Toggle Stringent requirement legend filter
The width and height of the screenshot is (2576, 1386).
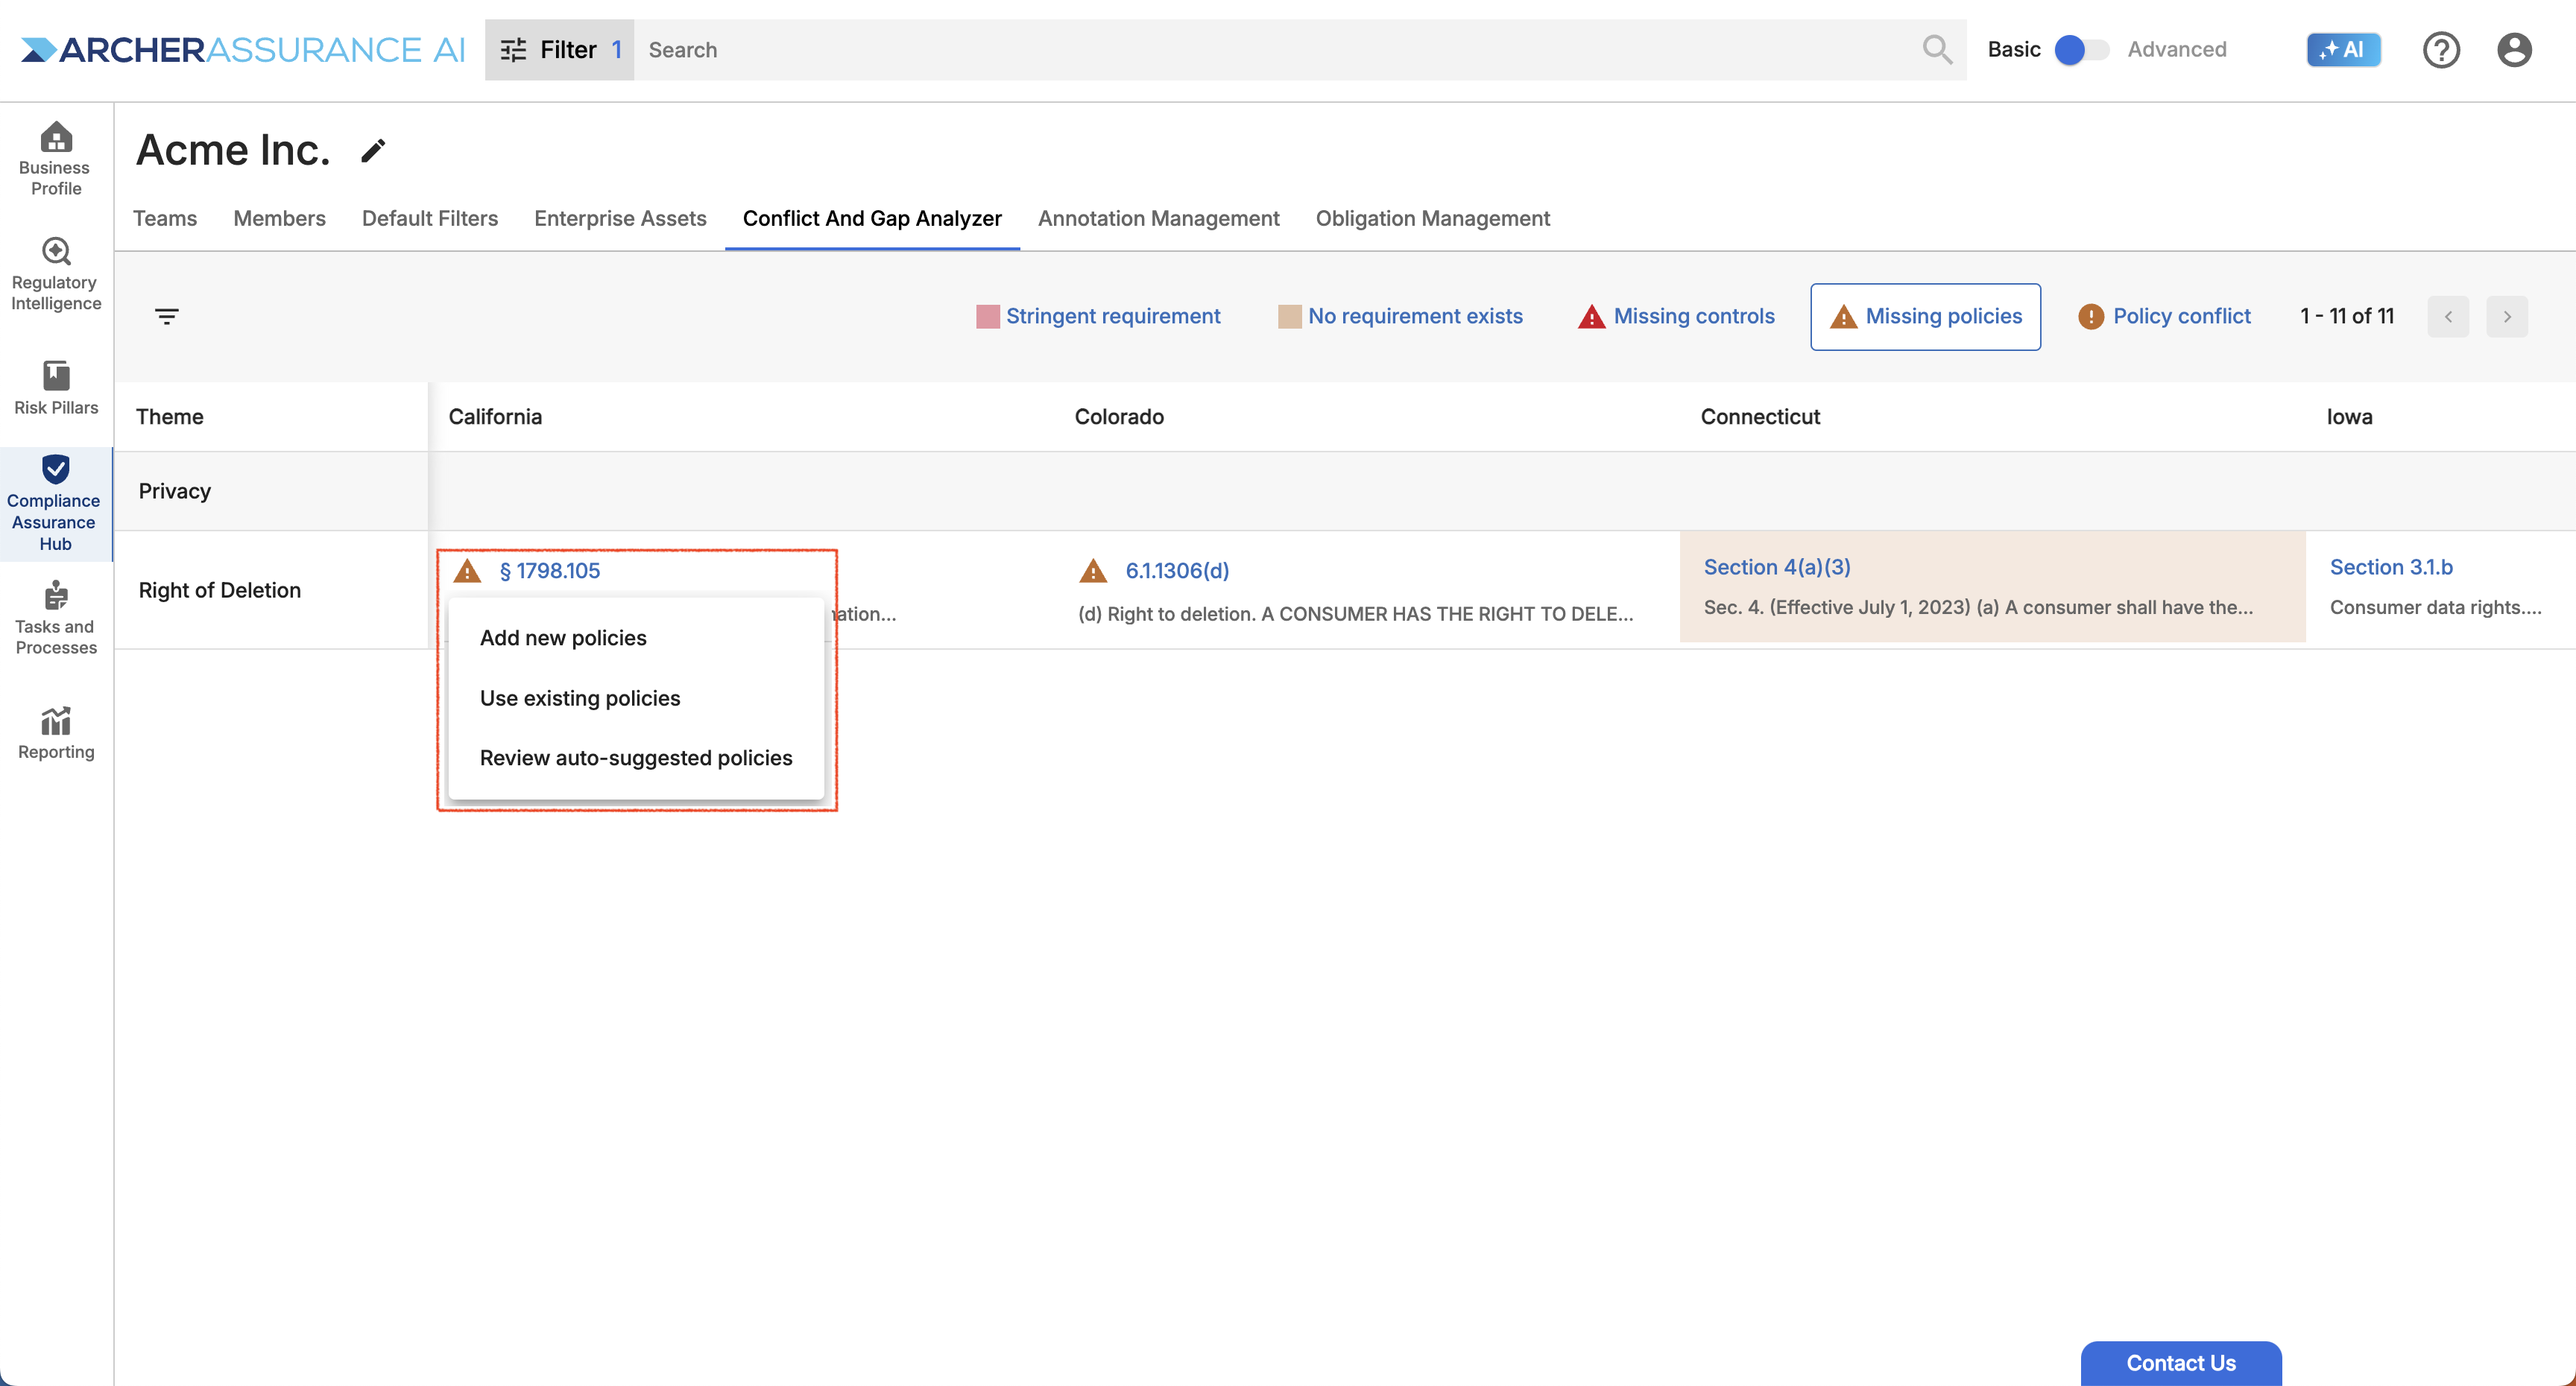point(1098,316)
